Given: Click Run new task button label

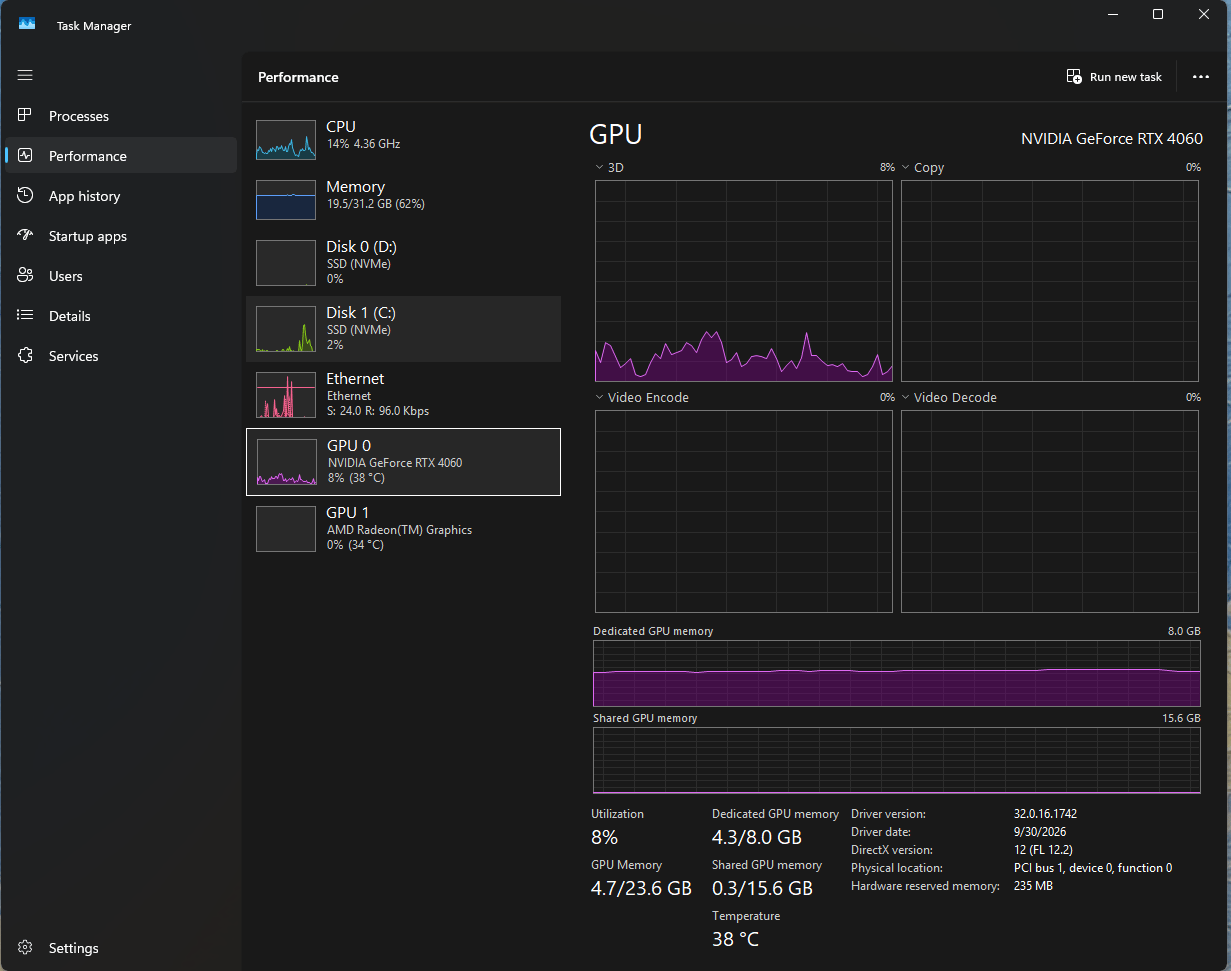Looking at the screenshot, I should pos(1126,77).
